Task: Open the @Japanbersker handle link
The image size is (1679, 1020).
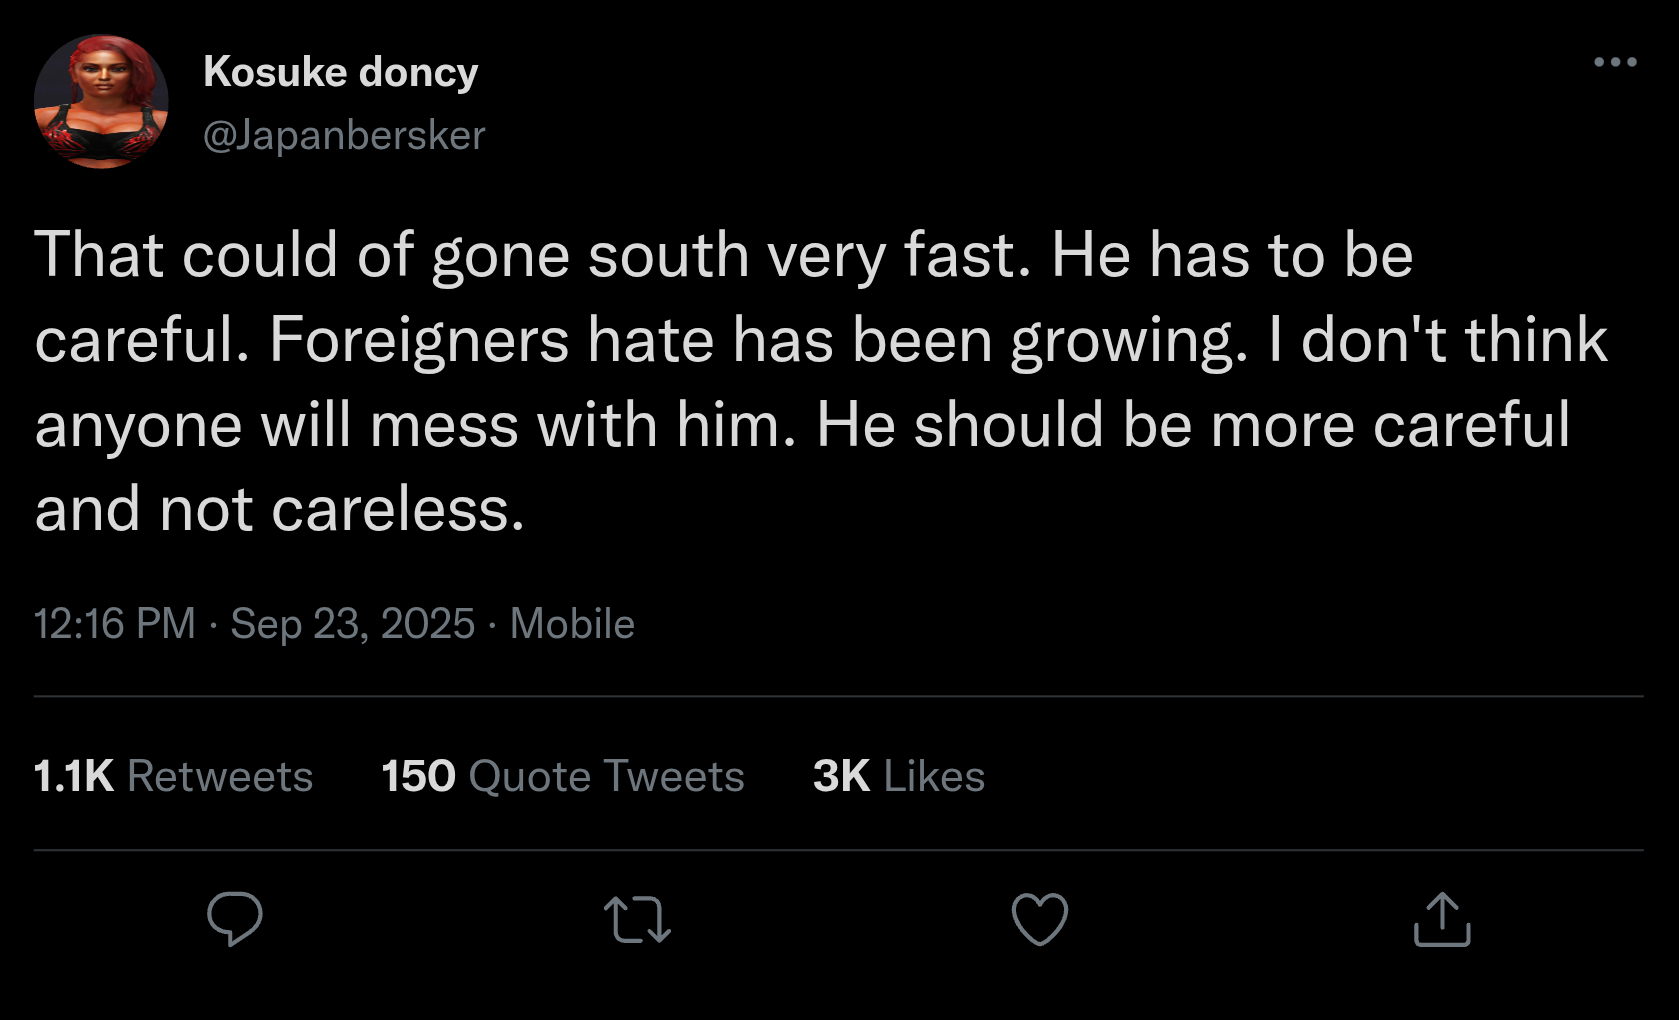Action: 344,135
